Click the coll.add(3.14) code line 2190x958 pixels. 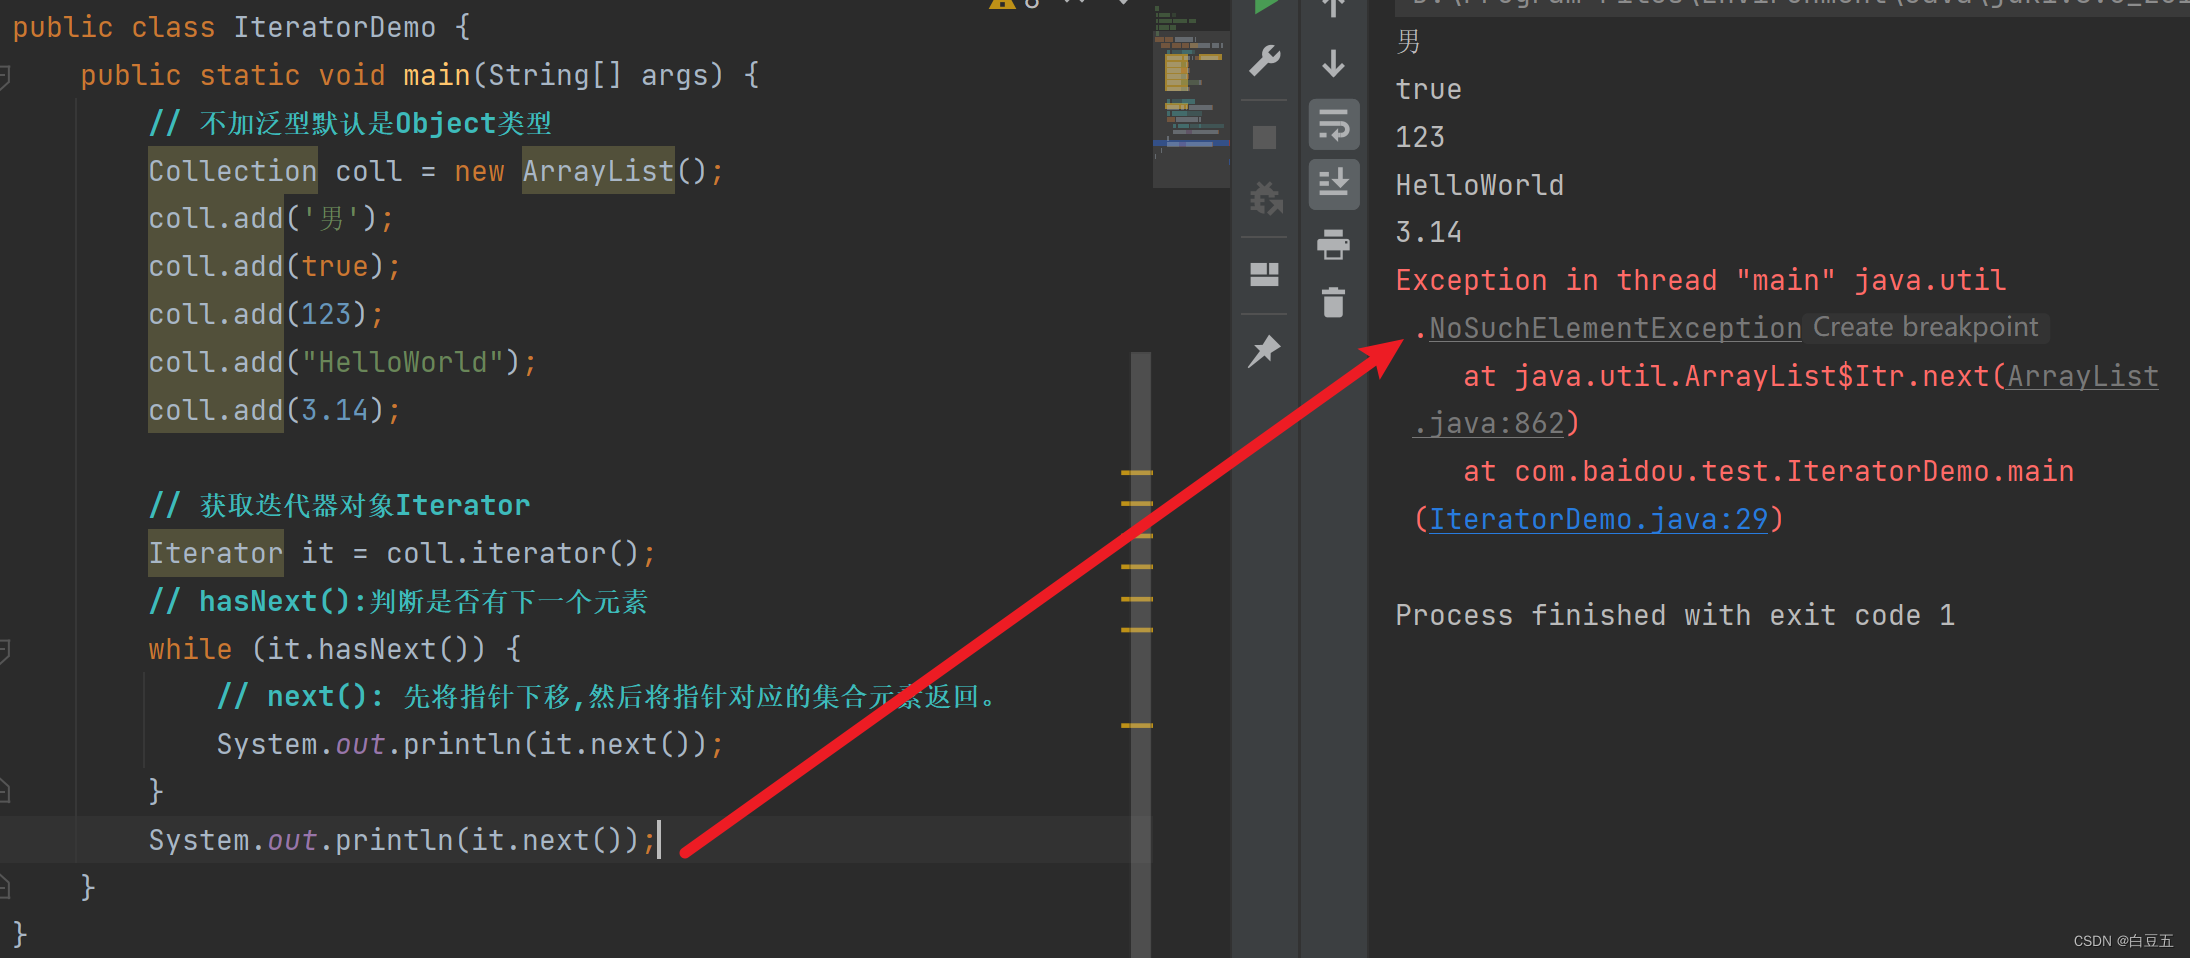[274, 410]
